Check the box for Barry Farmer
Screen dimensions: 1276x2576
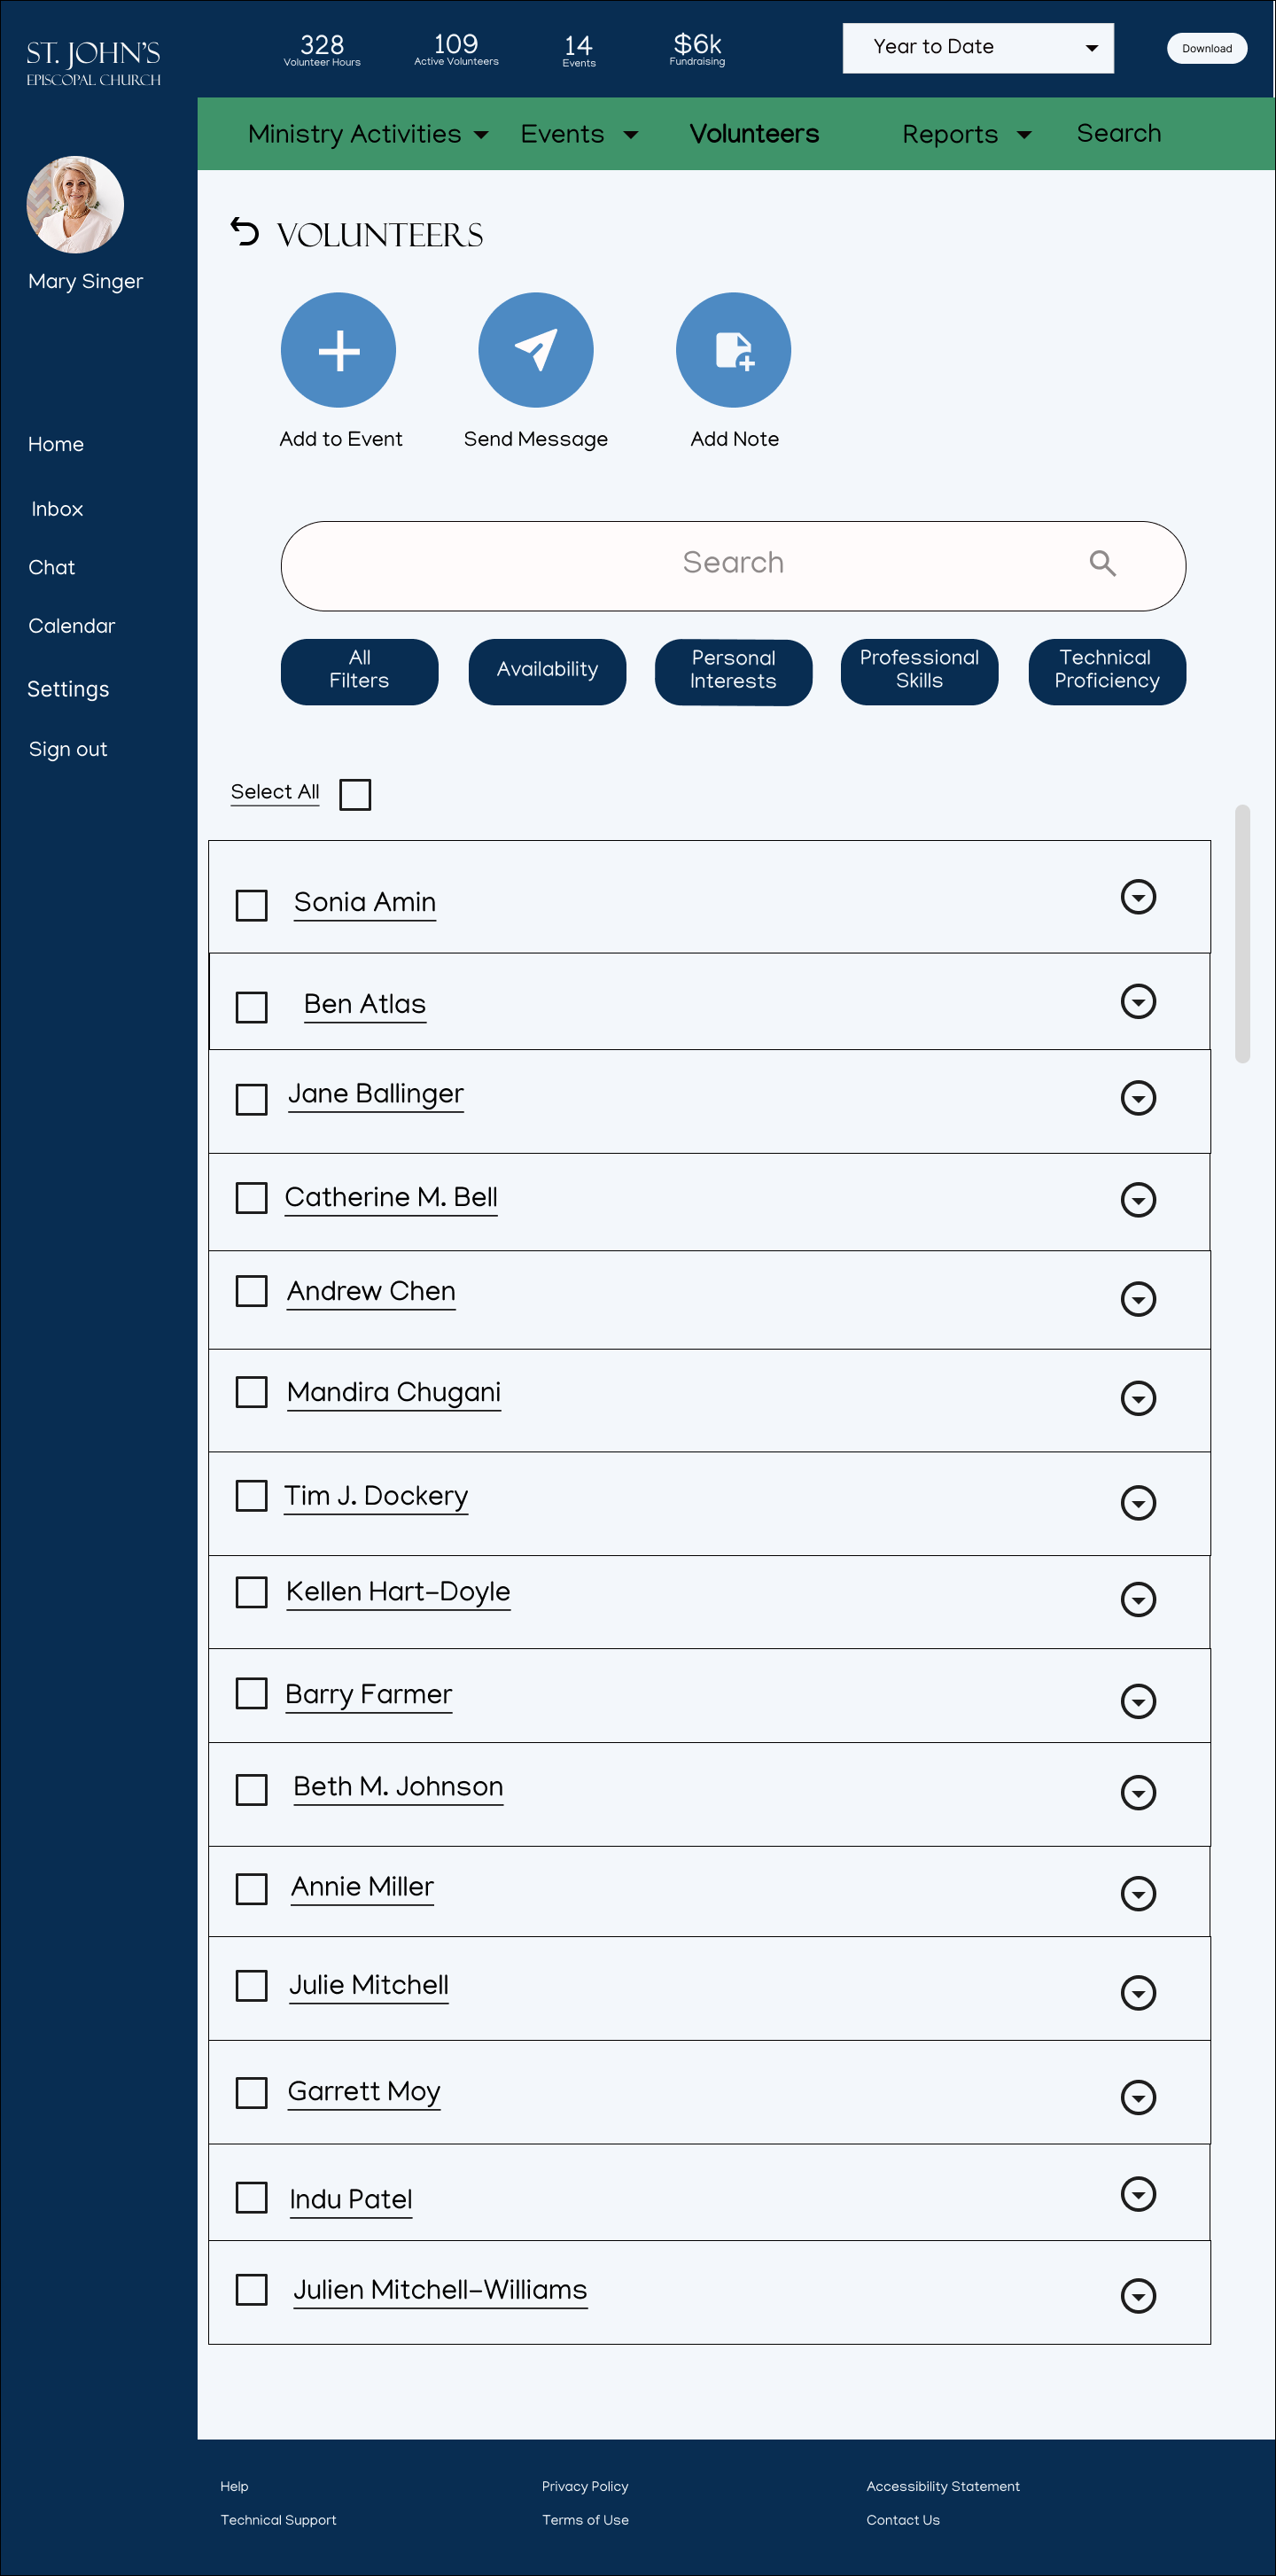[251, 1694]
